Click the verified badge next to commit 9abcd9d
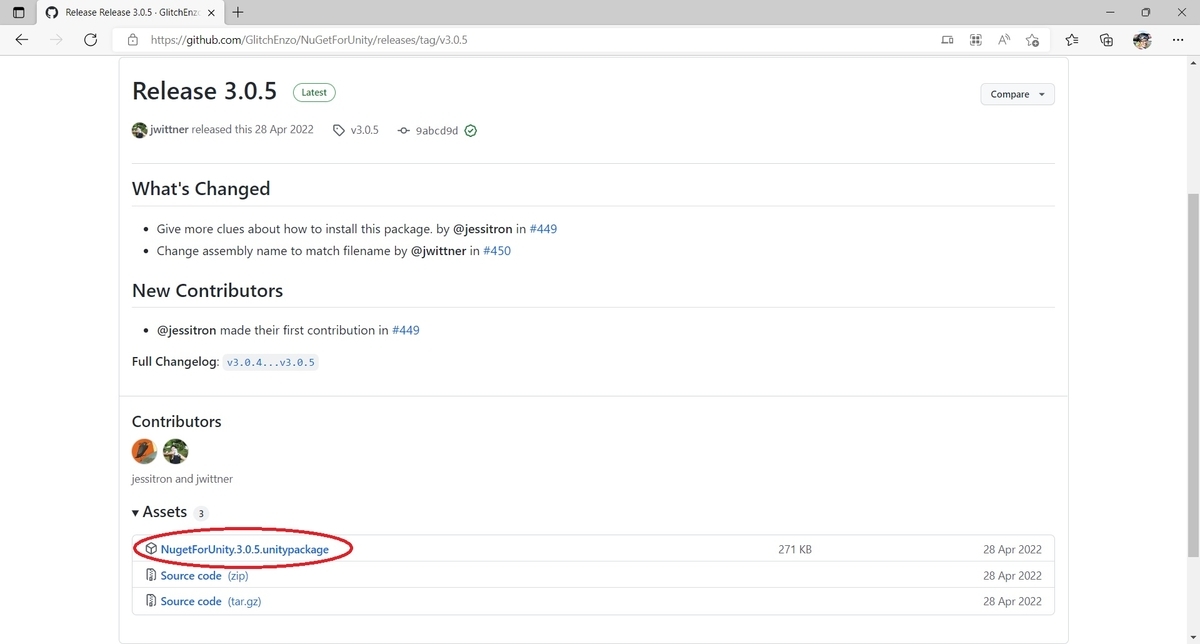The height and width of the screenshot is (644, 1200). pos(470,130)
